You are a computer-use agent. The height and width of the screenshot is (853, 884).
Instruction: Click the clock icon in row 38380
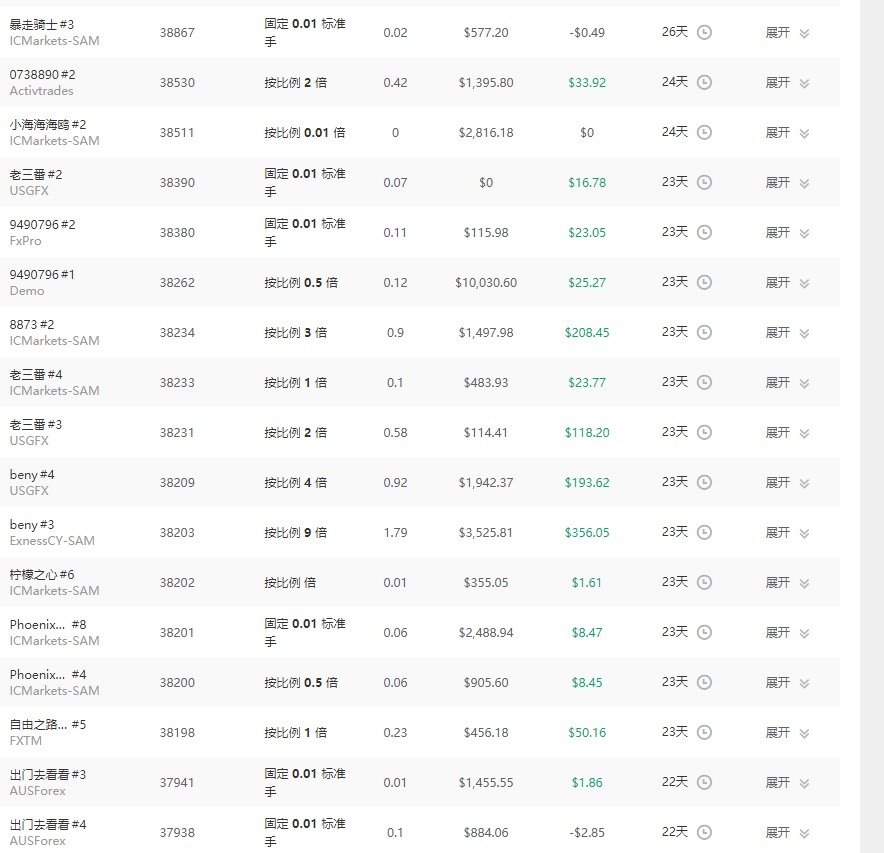[x=704, y=232]
